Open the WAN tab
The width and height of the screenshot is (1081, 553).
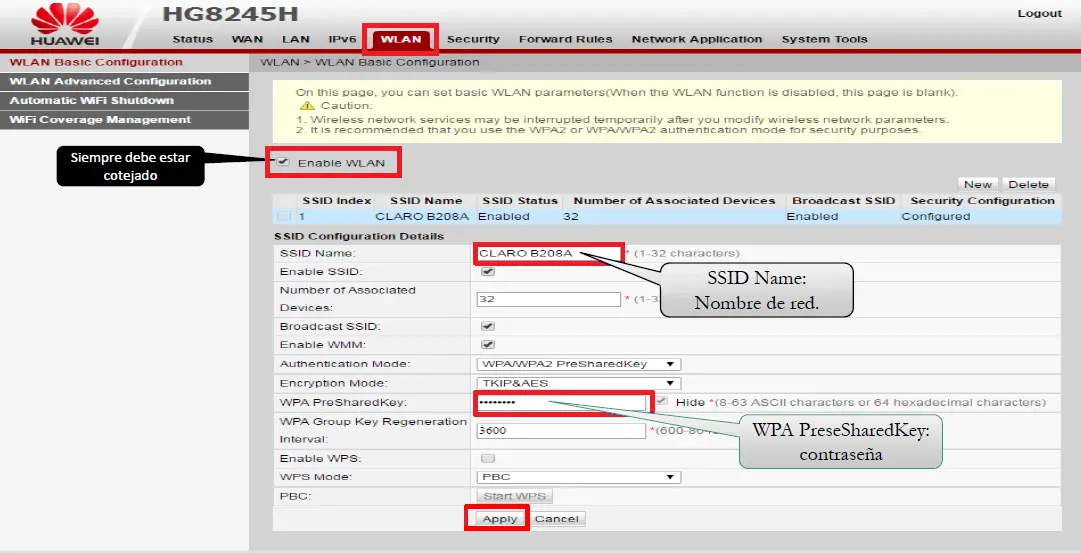pyautogui.click(x=247, y=39)
